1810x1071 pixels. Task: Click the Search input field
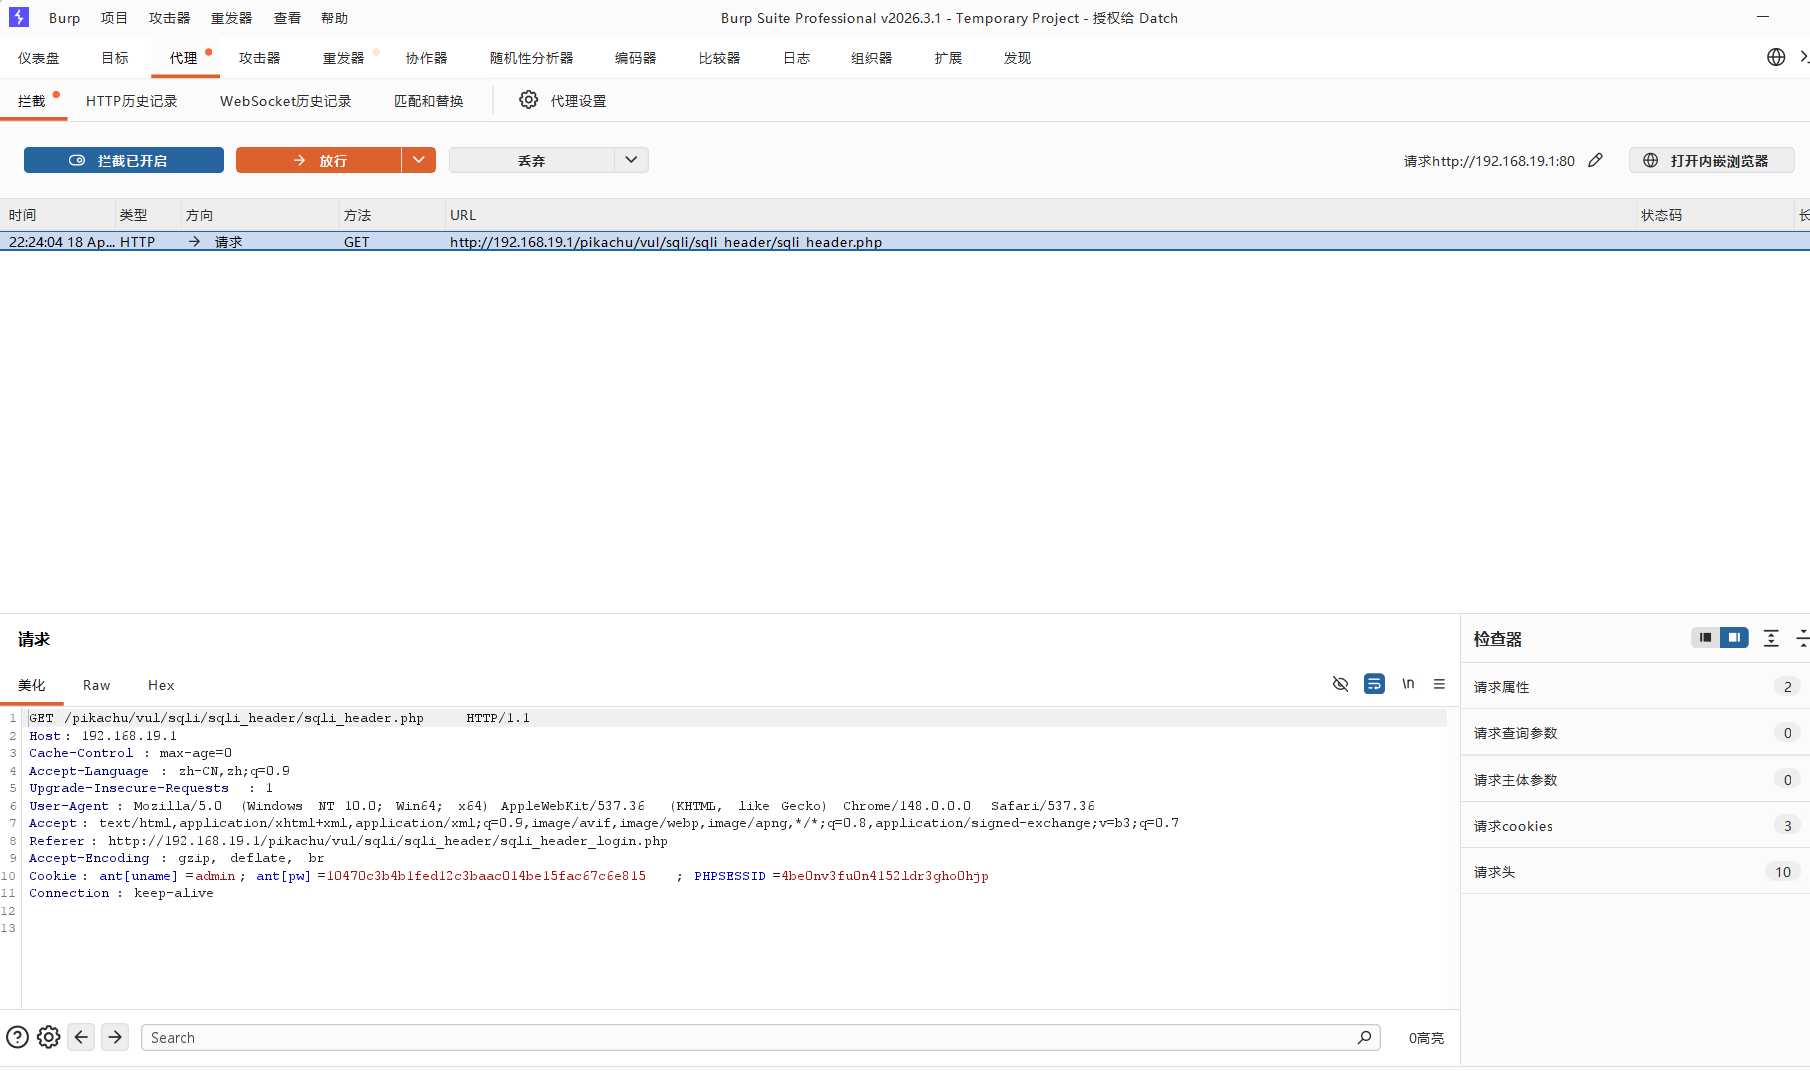point(760,1037)
